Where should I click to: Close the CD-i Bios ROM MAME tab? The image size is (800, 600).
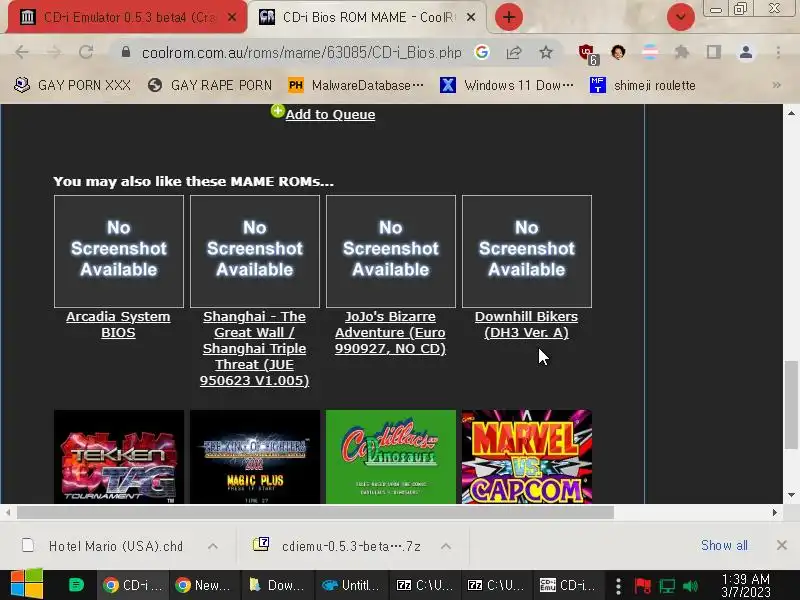tap(471, 17)
